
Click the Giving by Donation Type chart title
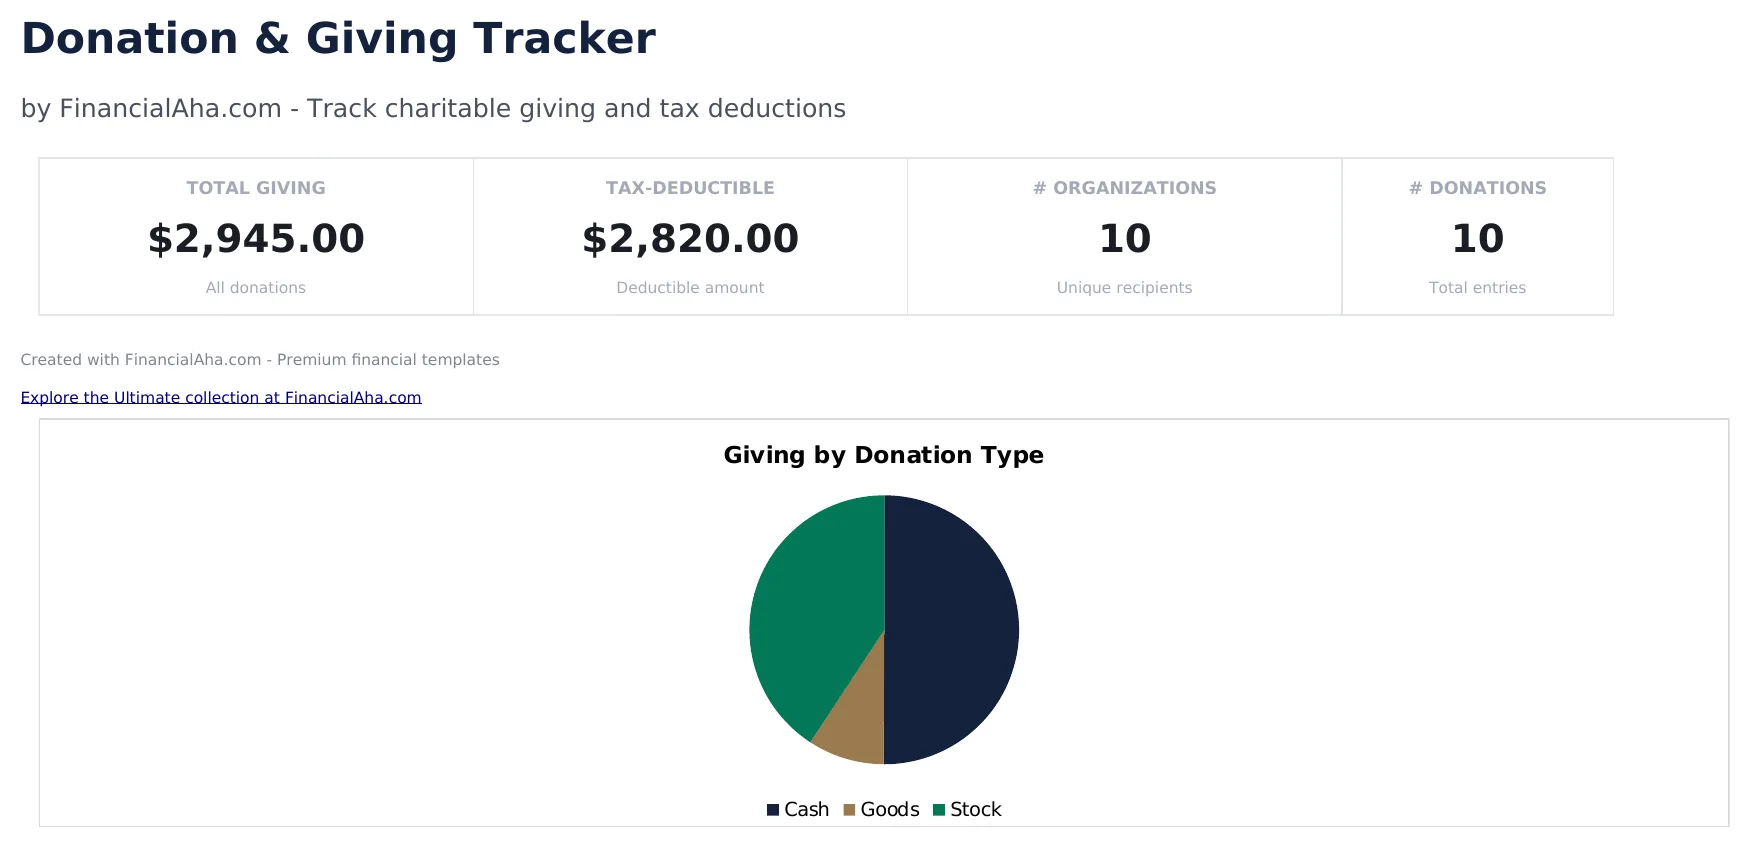point(883,455)
